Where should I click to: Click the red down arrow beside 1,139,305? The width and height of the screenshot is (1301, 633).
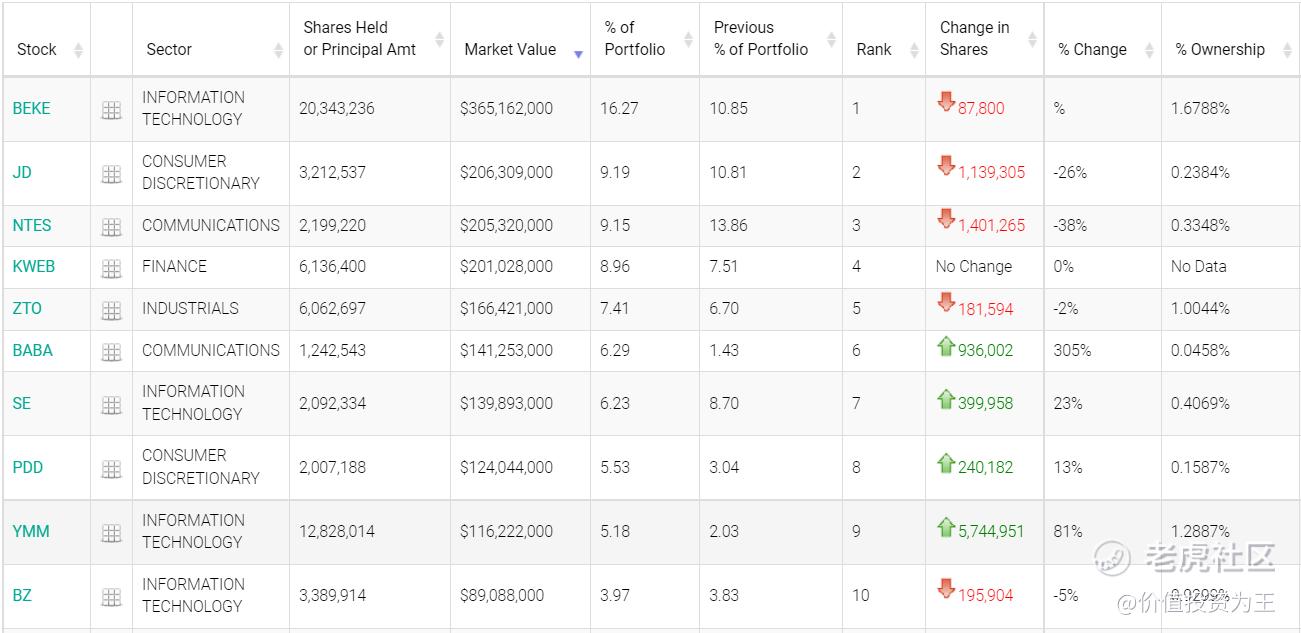point(946,165)
